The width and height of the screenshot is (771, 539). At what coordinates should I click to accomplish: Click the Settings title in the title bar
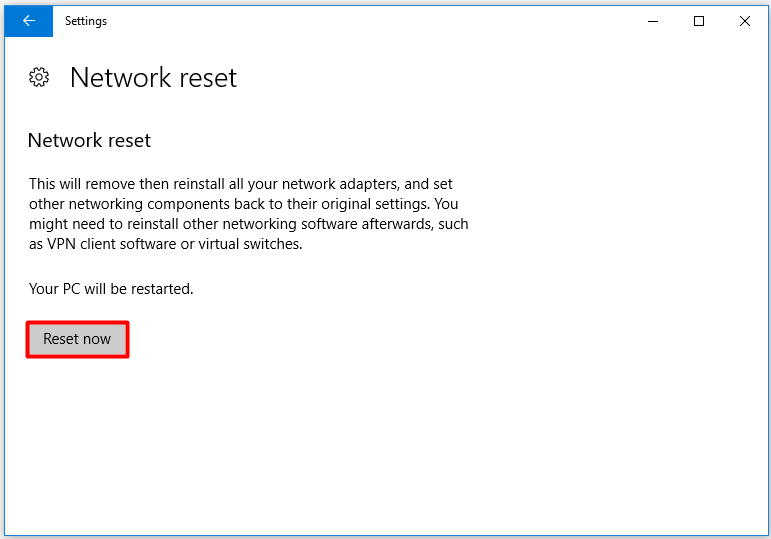coord(86,21)
